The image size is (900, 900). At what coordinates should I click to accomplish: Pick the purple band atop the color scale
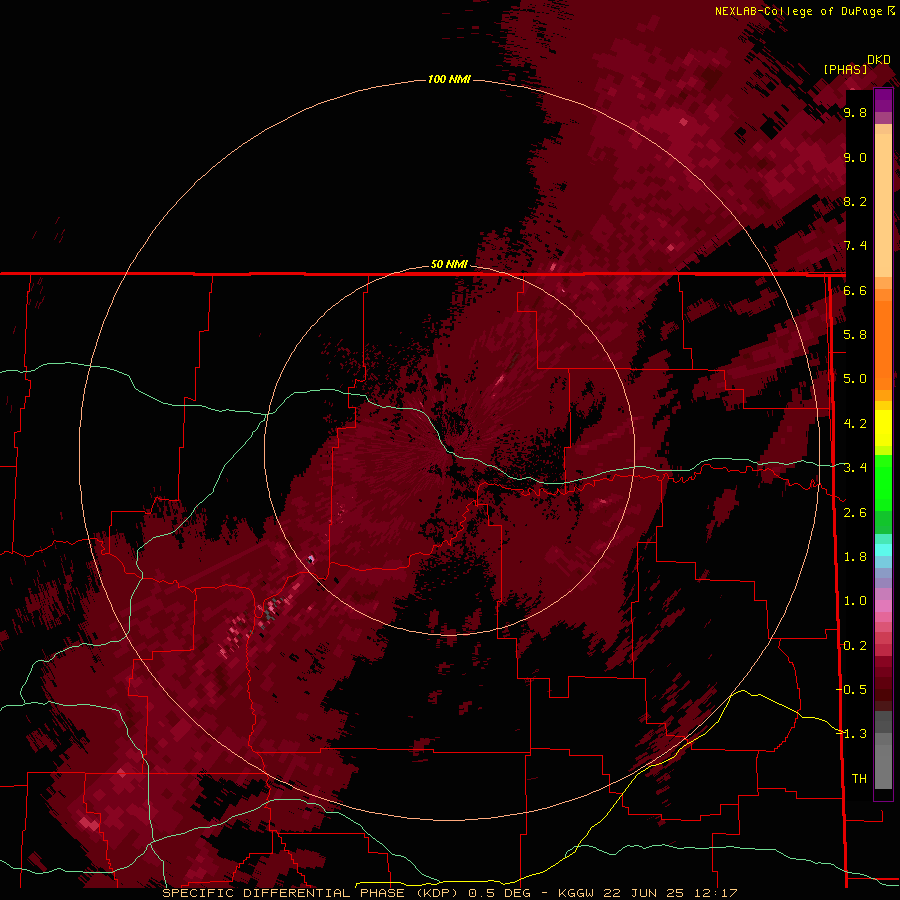pos(883,100)
